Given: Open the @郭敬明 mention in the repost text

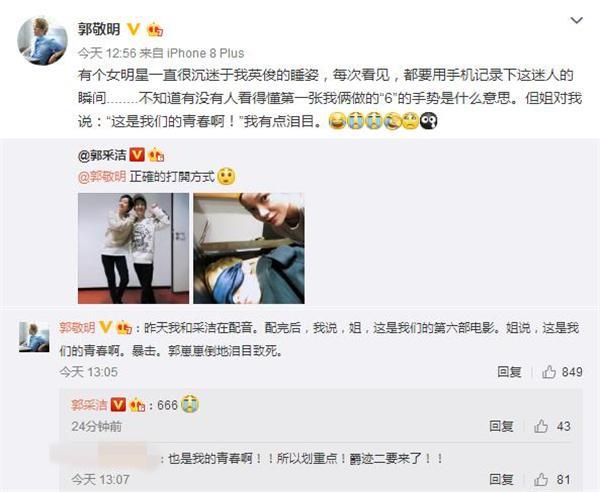Looking at the screenshot, I should point(102,177).
